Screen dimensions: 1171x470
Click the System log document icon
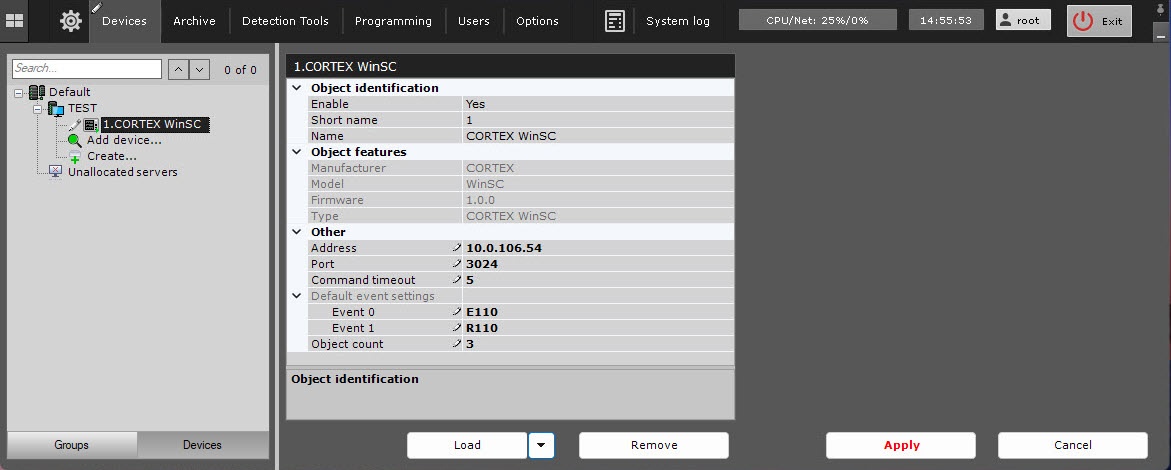(x=615, y=21)
